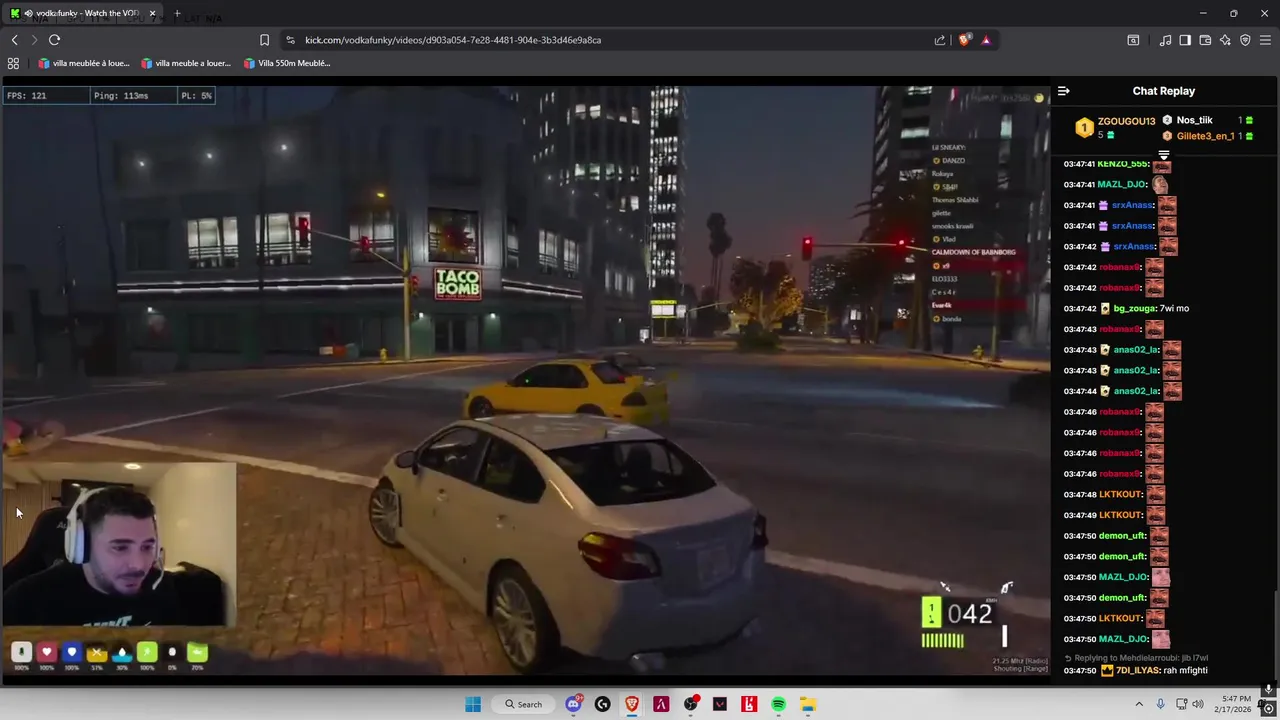The image size is (1280, 720).
Task: Open File Explorer from the taskbar
Action: point(807,704)
